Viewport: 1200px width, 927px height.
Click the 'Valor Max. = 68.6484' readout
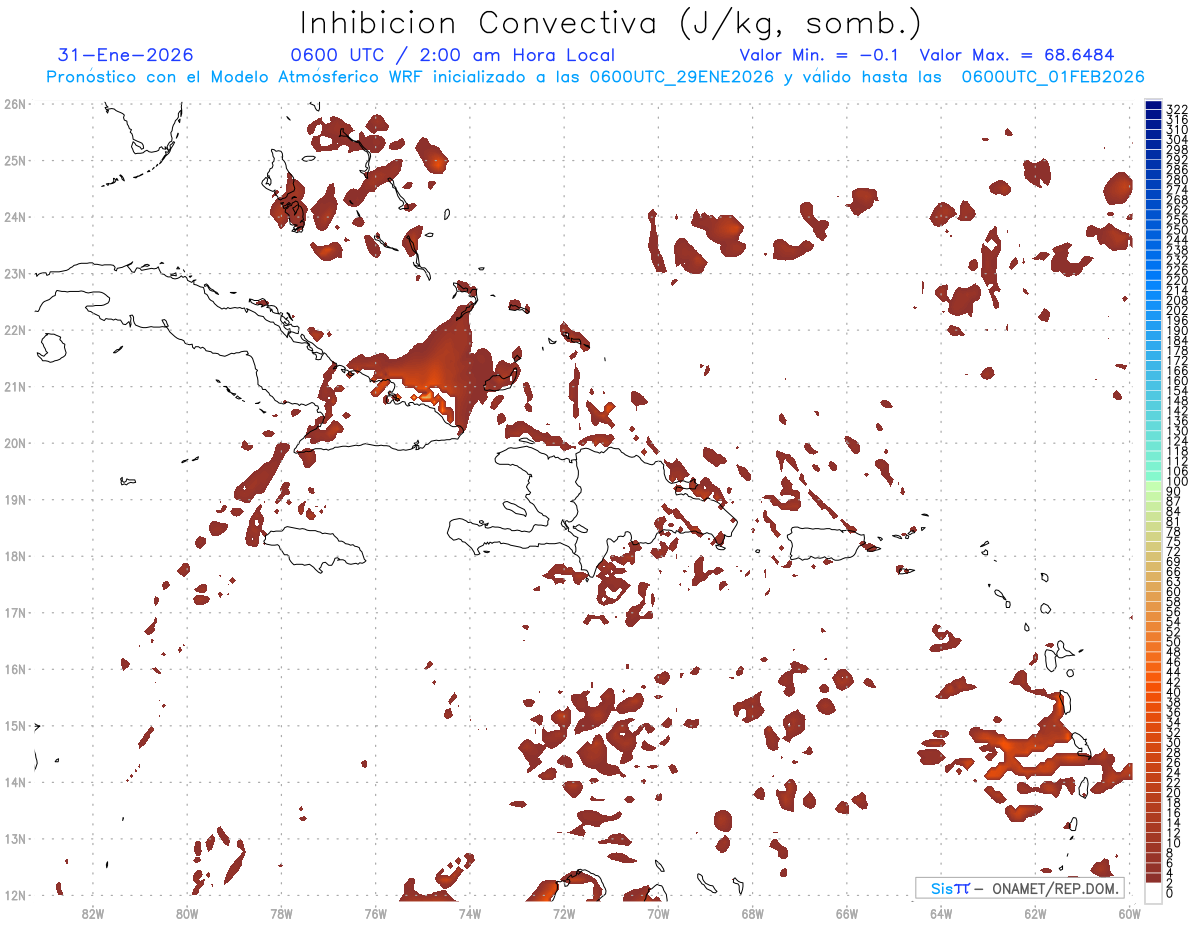(x=1017, y=55)
